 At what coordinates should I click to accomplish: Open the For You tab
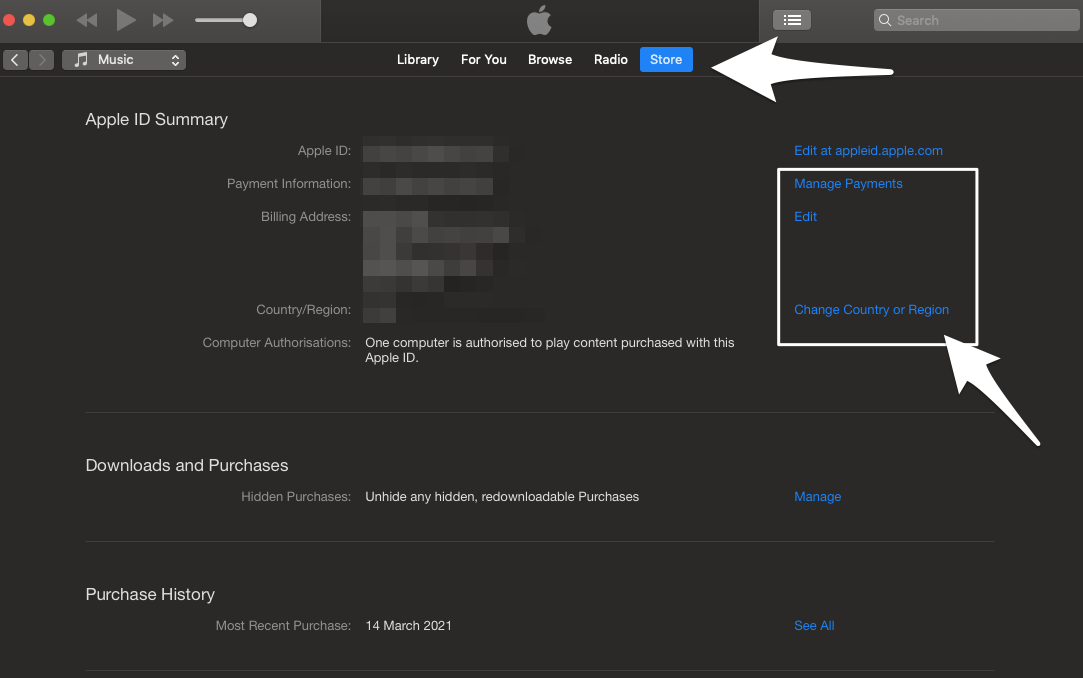483,59
